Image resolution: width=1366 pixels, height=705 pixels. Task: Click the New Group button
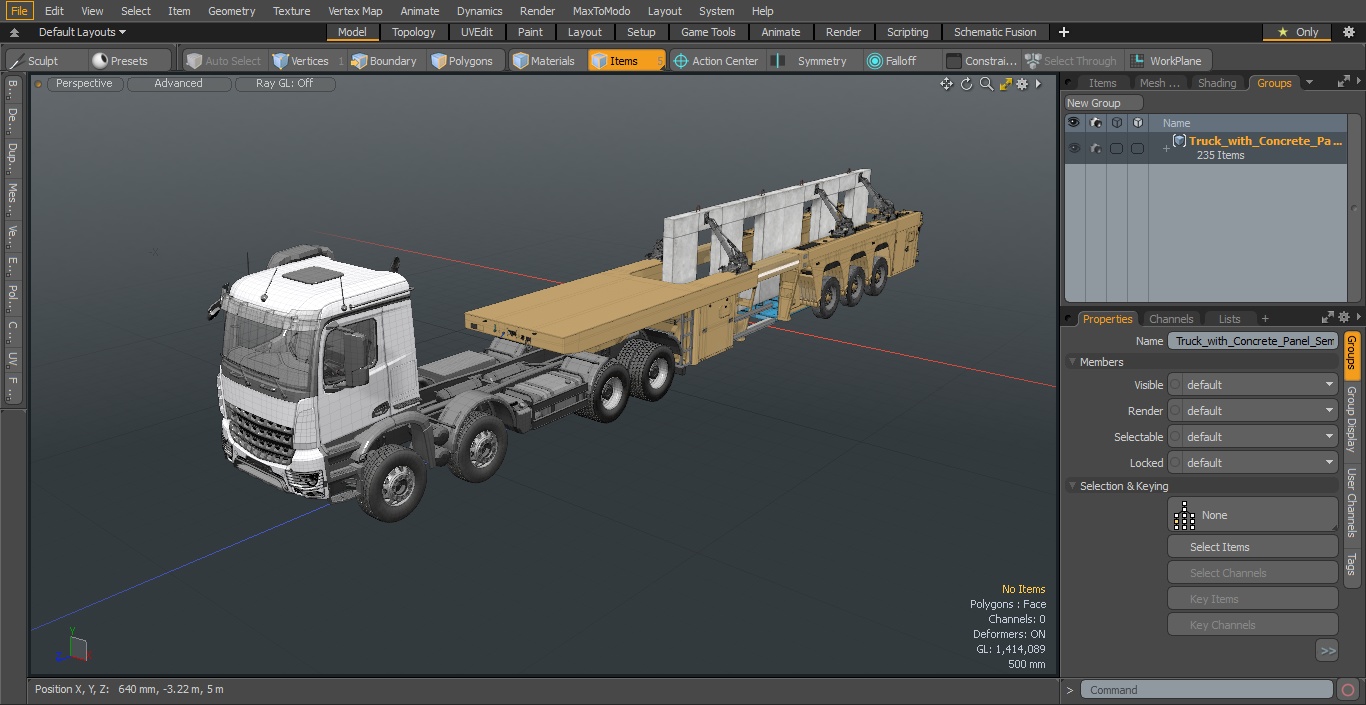(x=1102, y=103)
